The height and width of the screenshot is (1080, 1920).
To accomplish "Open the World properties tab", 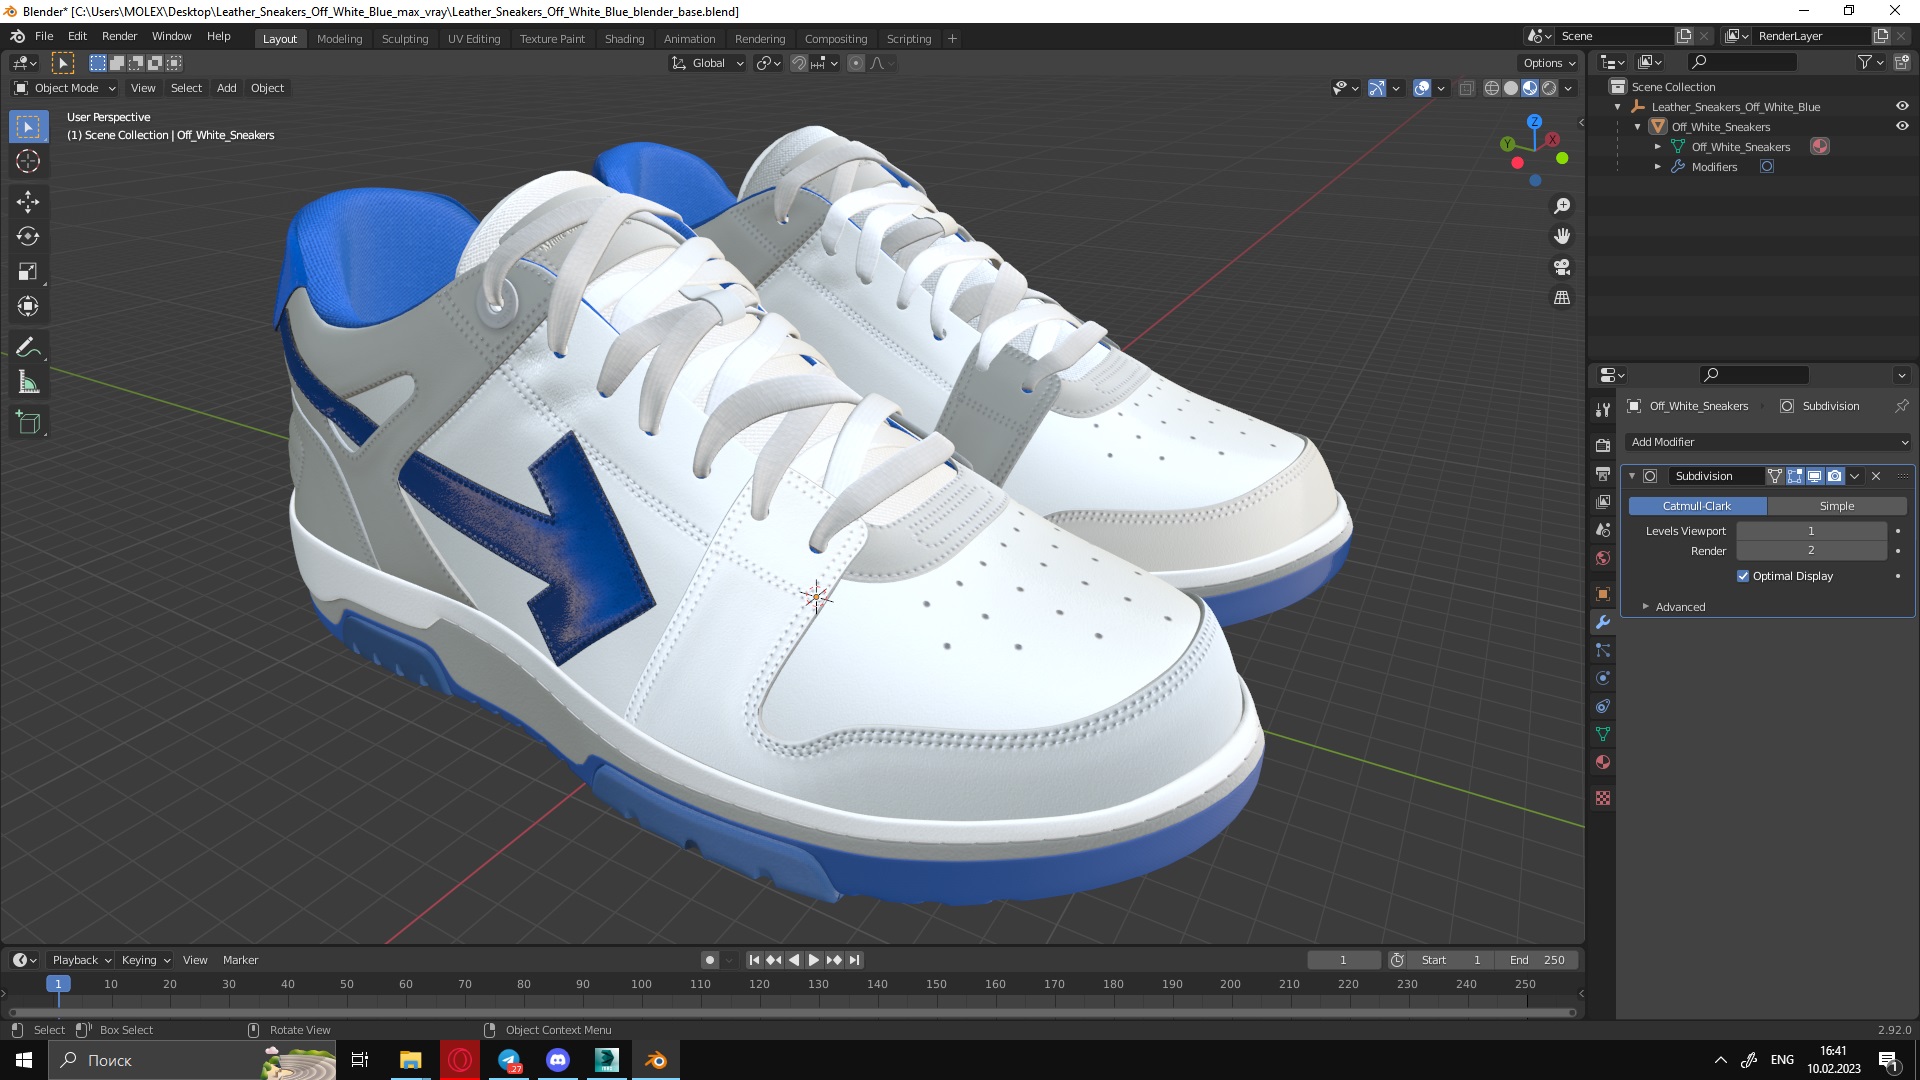I will click(x=1603, y=558).
